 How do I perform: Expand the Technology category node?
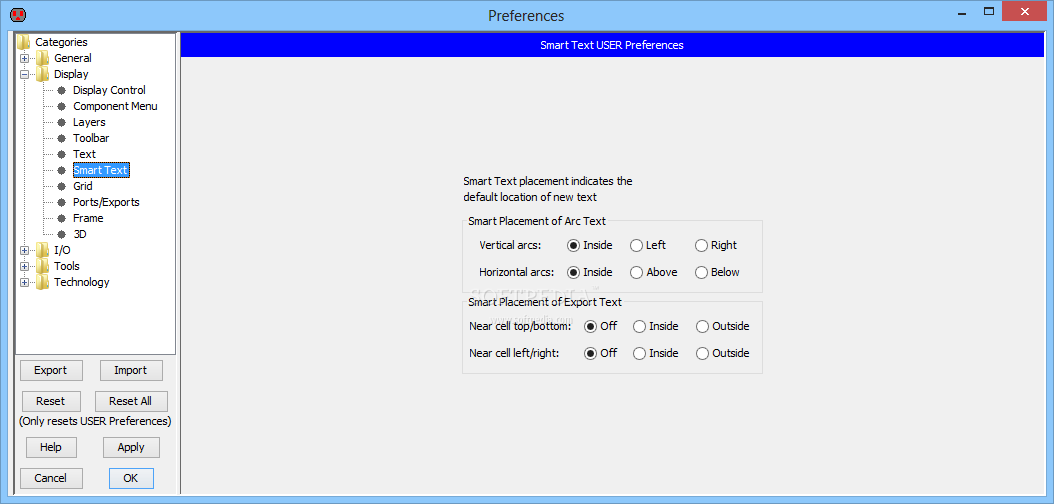click(24, 282)
